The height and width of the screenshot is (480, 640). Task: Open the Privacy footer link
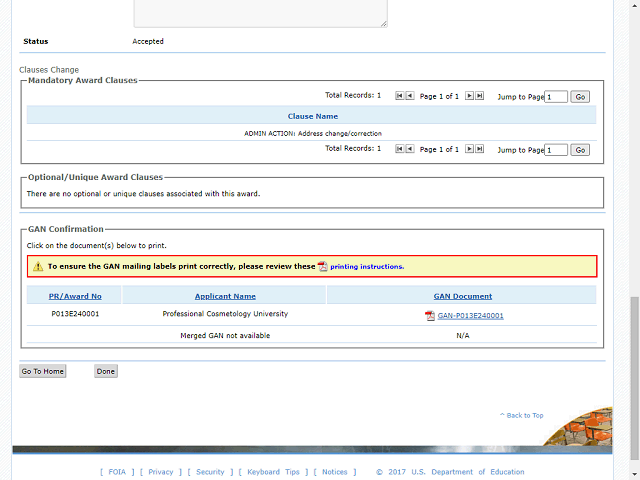[160, 472]
